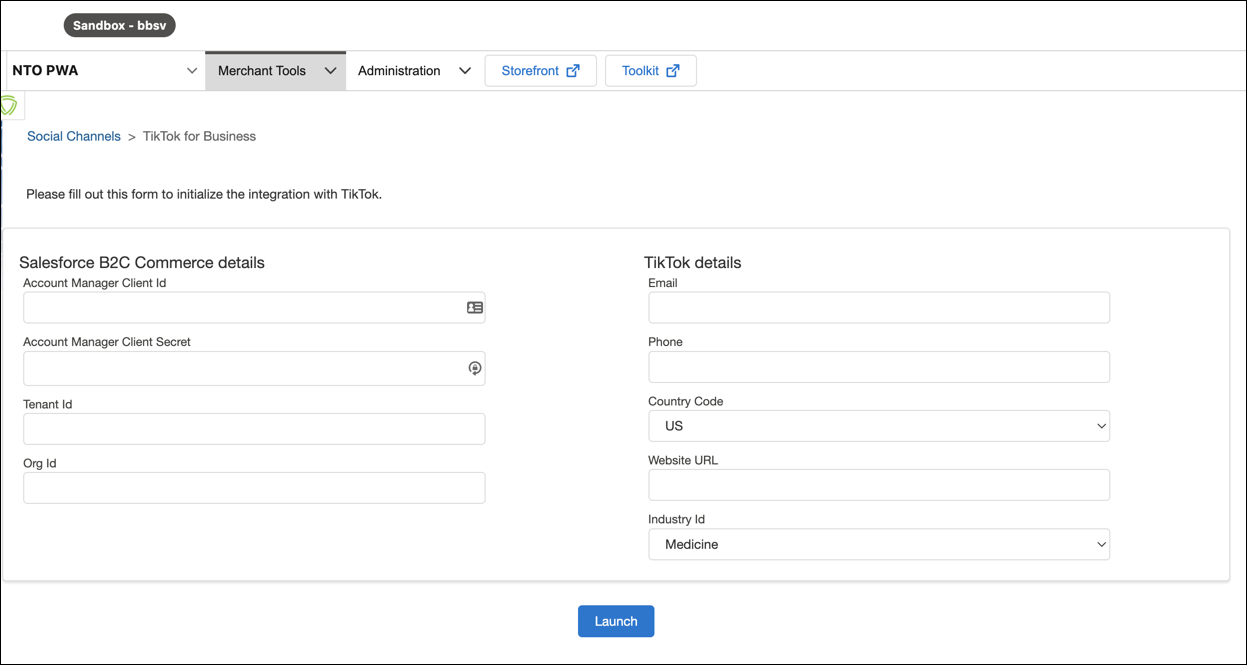The width and height of the screenshot is (1247, 665).
Task: Click into the Org Id input
Action: 254,488
